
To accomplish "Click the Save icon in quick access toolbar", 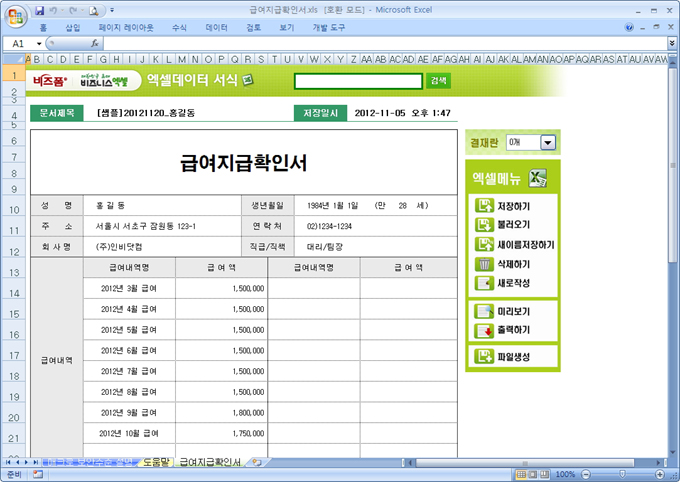I will pyautogui.click(x=39, y=10).
